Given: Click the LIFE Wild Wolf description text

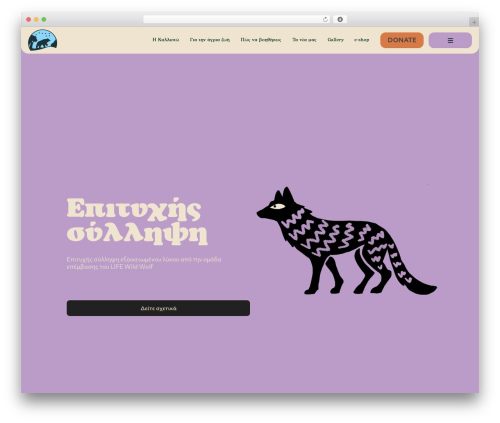Looking at the screenshot, I should pyautogui.click(x=144, y=263).
